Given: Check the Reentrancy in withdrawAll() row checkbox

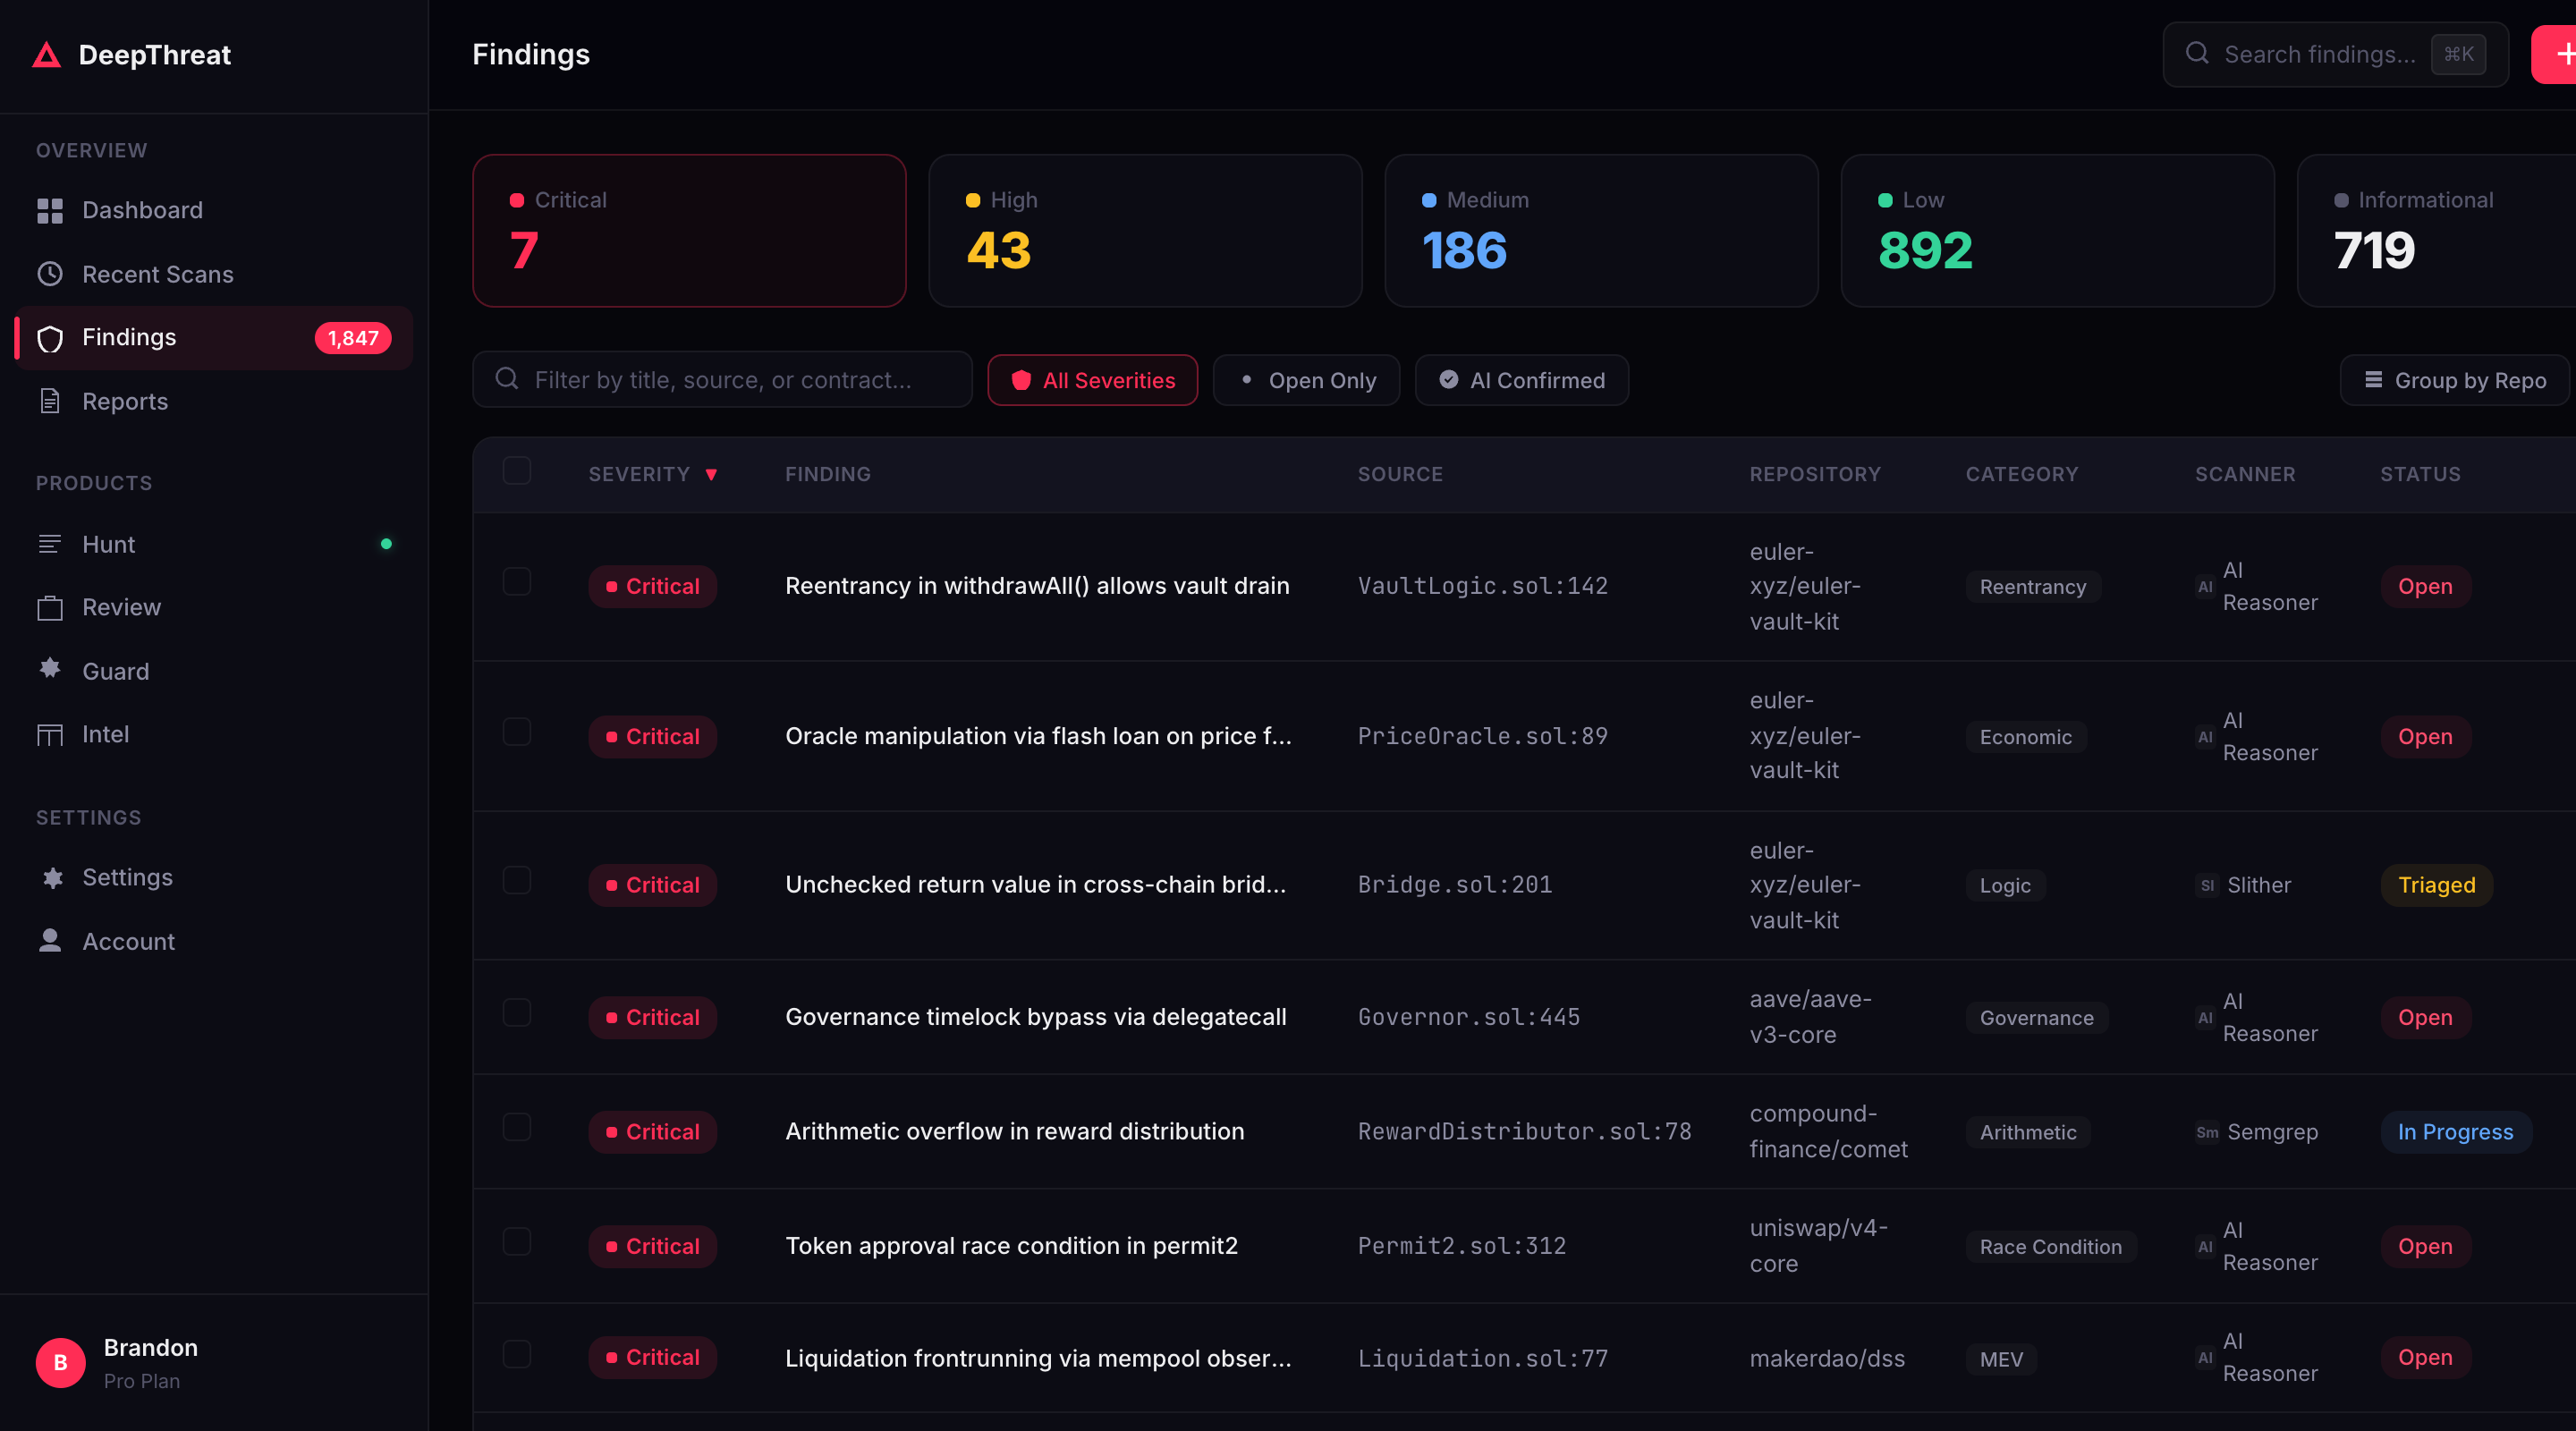Looking at the screenshot, I should click(516, 582).
